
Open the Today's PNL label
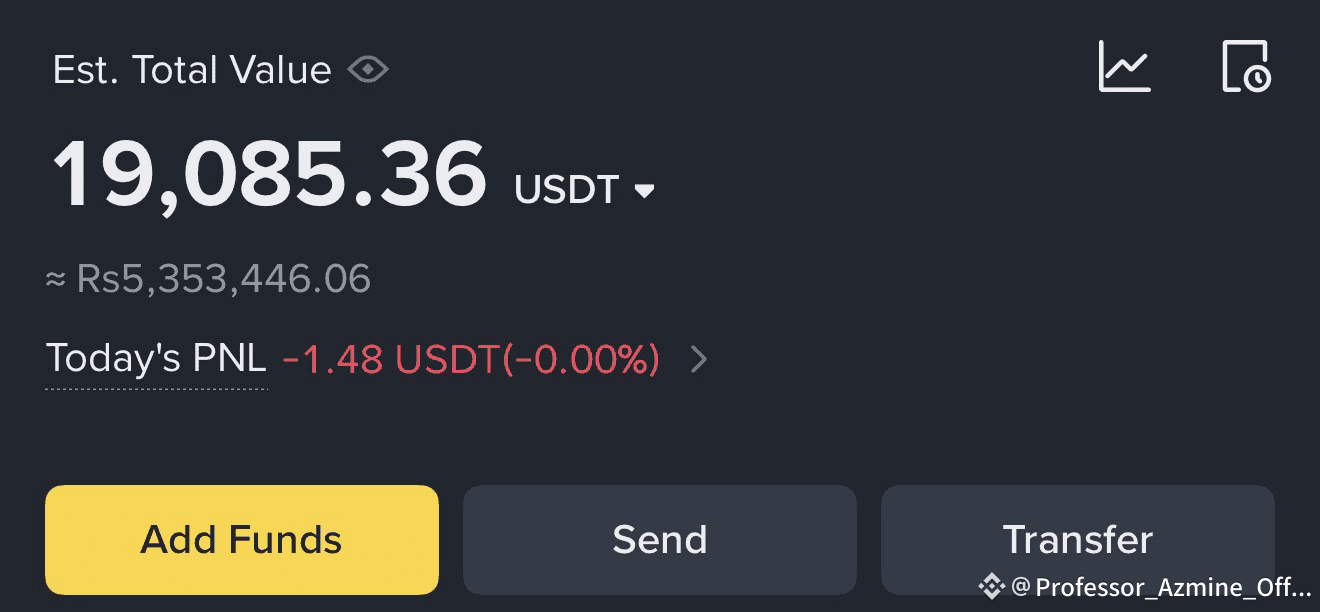pyautogui.click(x=156, y=358)
